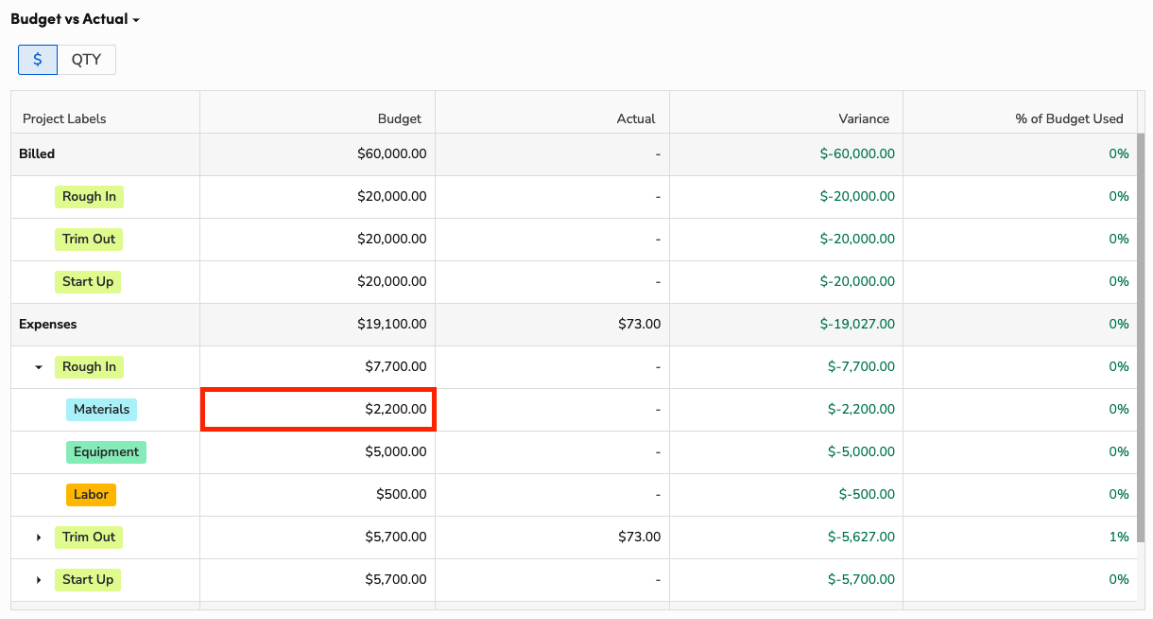Click the Rough In tag under Billed

click(x=89, y=196)
